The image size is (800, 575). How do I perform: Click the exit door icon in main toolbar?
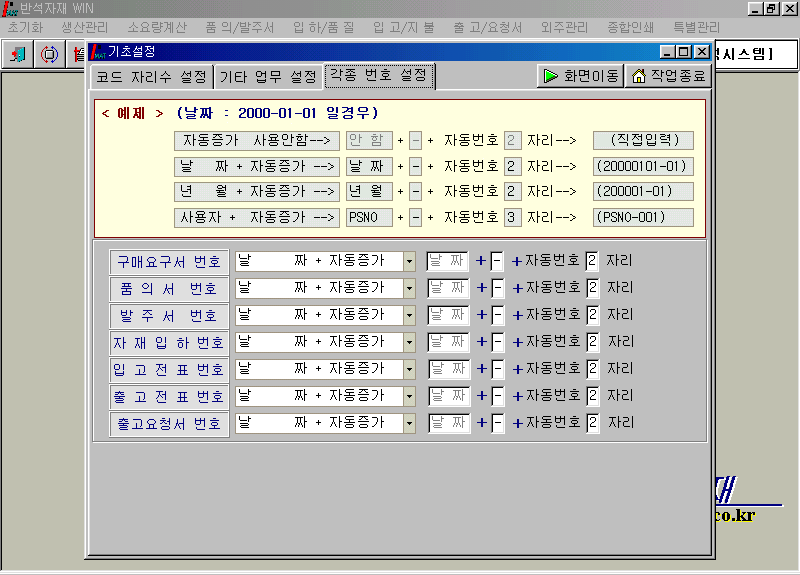18,54
